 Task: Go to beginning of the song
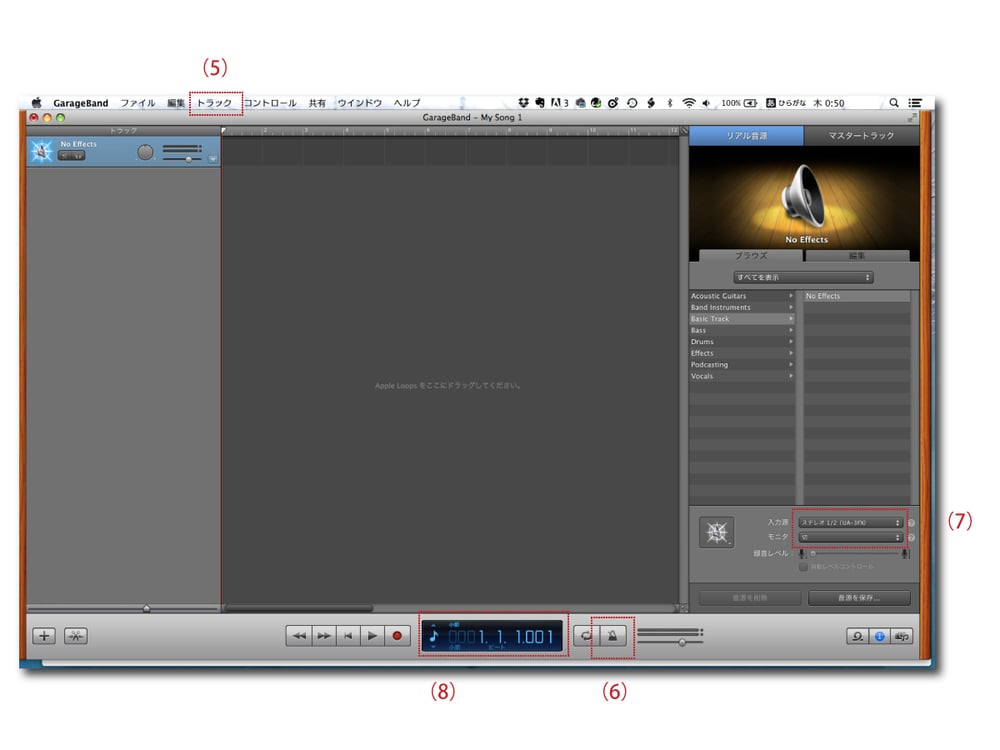[348, 636]
